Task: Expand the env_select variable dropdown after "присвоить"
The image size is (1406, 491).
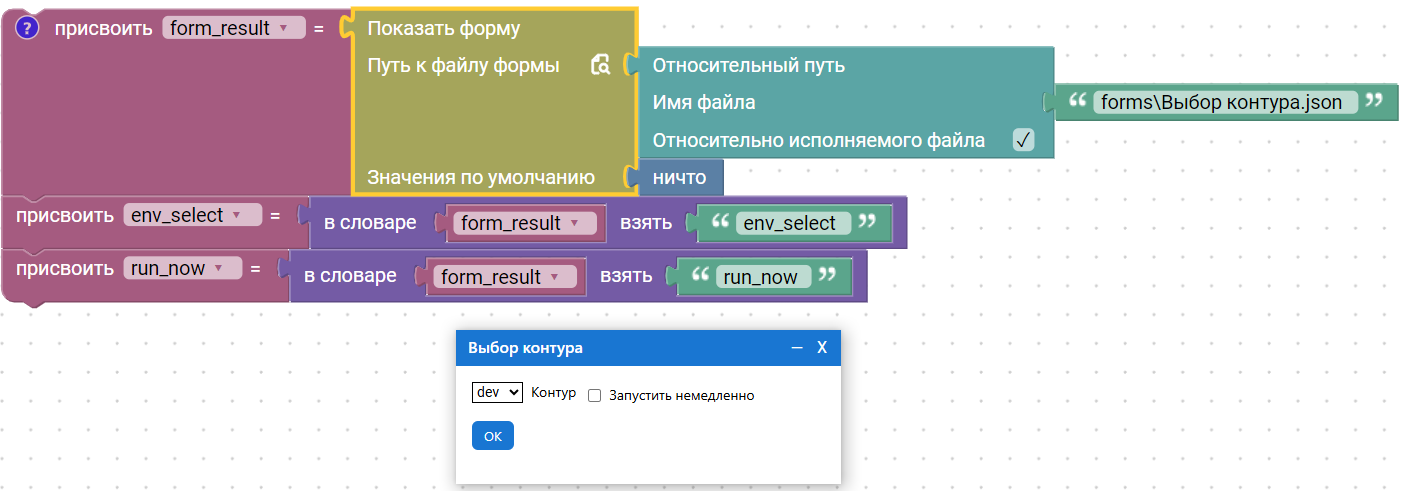Action: click(237, 215)
